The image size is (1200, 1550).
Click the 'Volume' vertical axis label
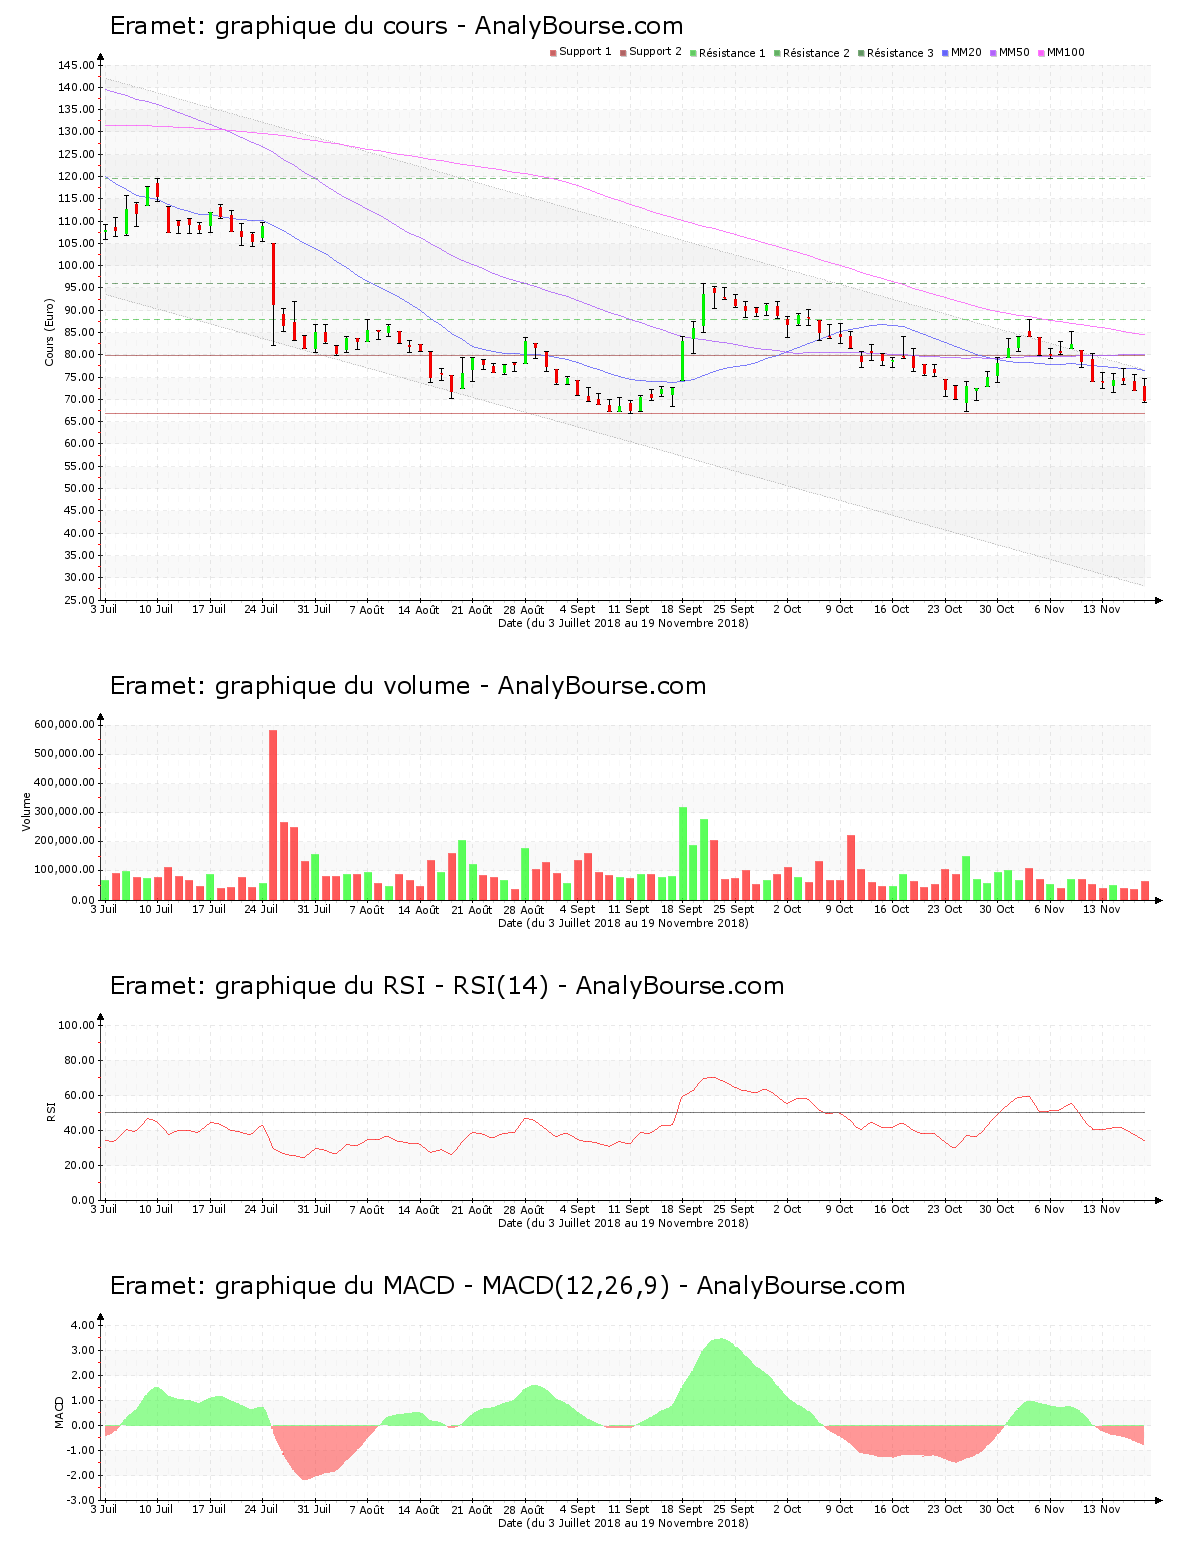[x=27, y=811]
